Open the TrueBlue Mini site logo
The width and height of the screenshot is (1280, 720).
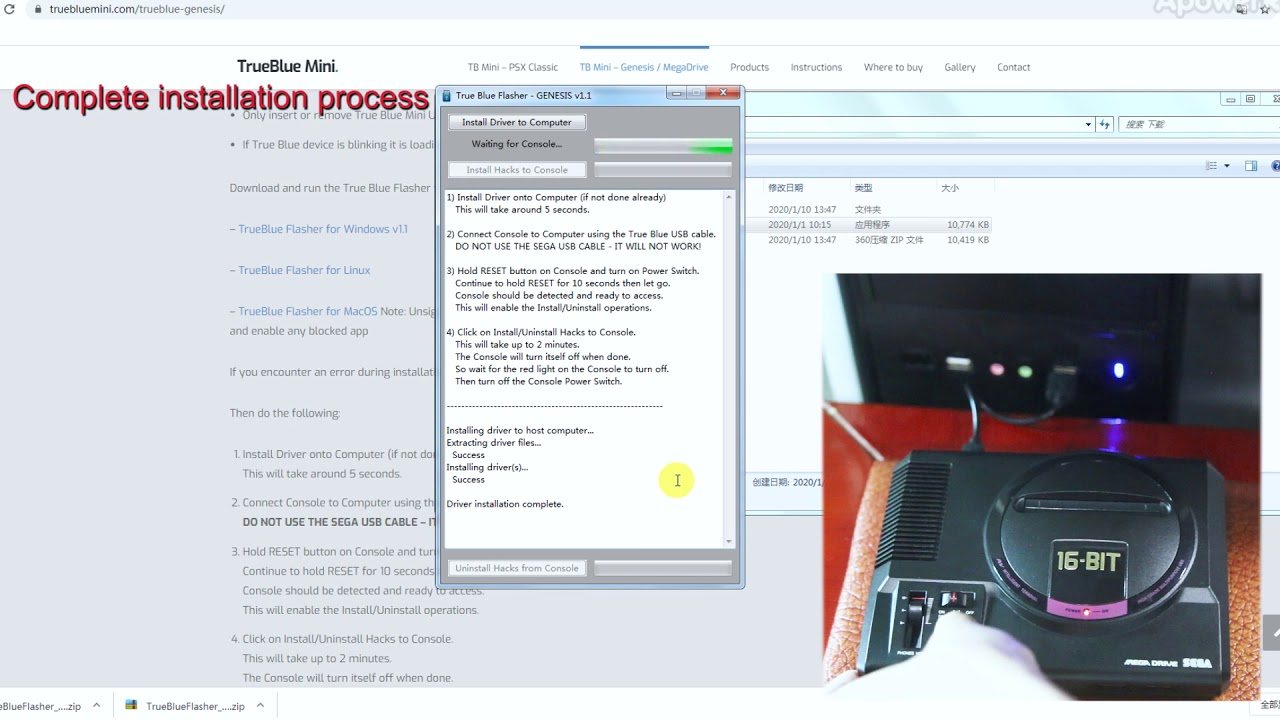pyautogui.click(x=287, y=67)
